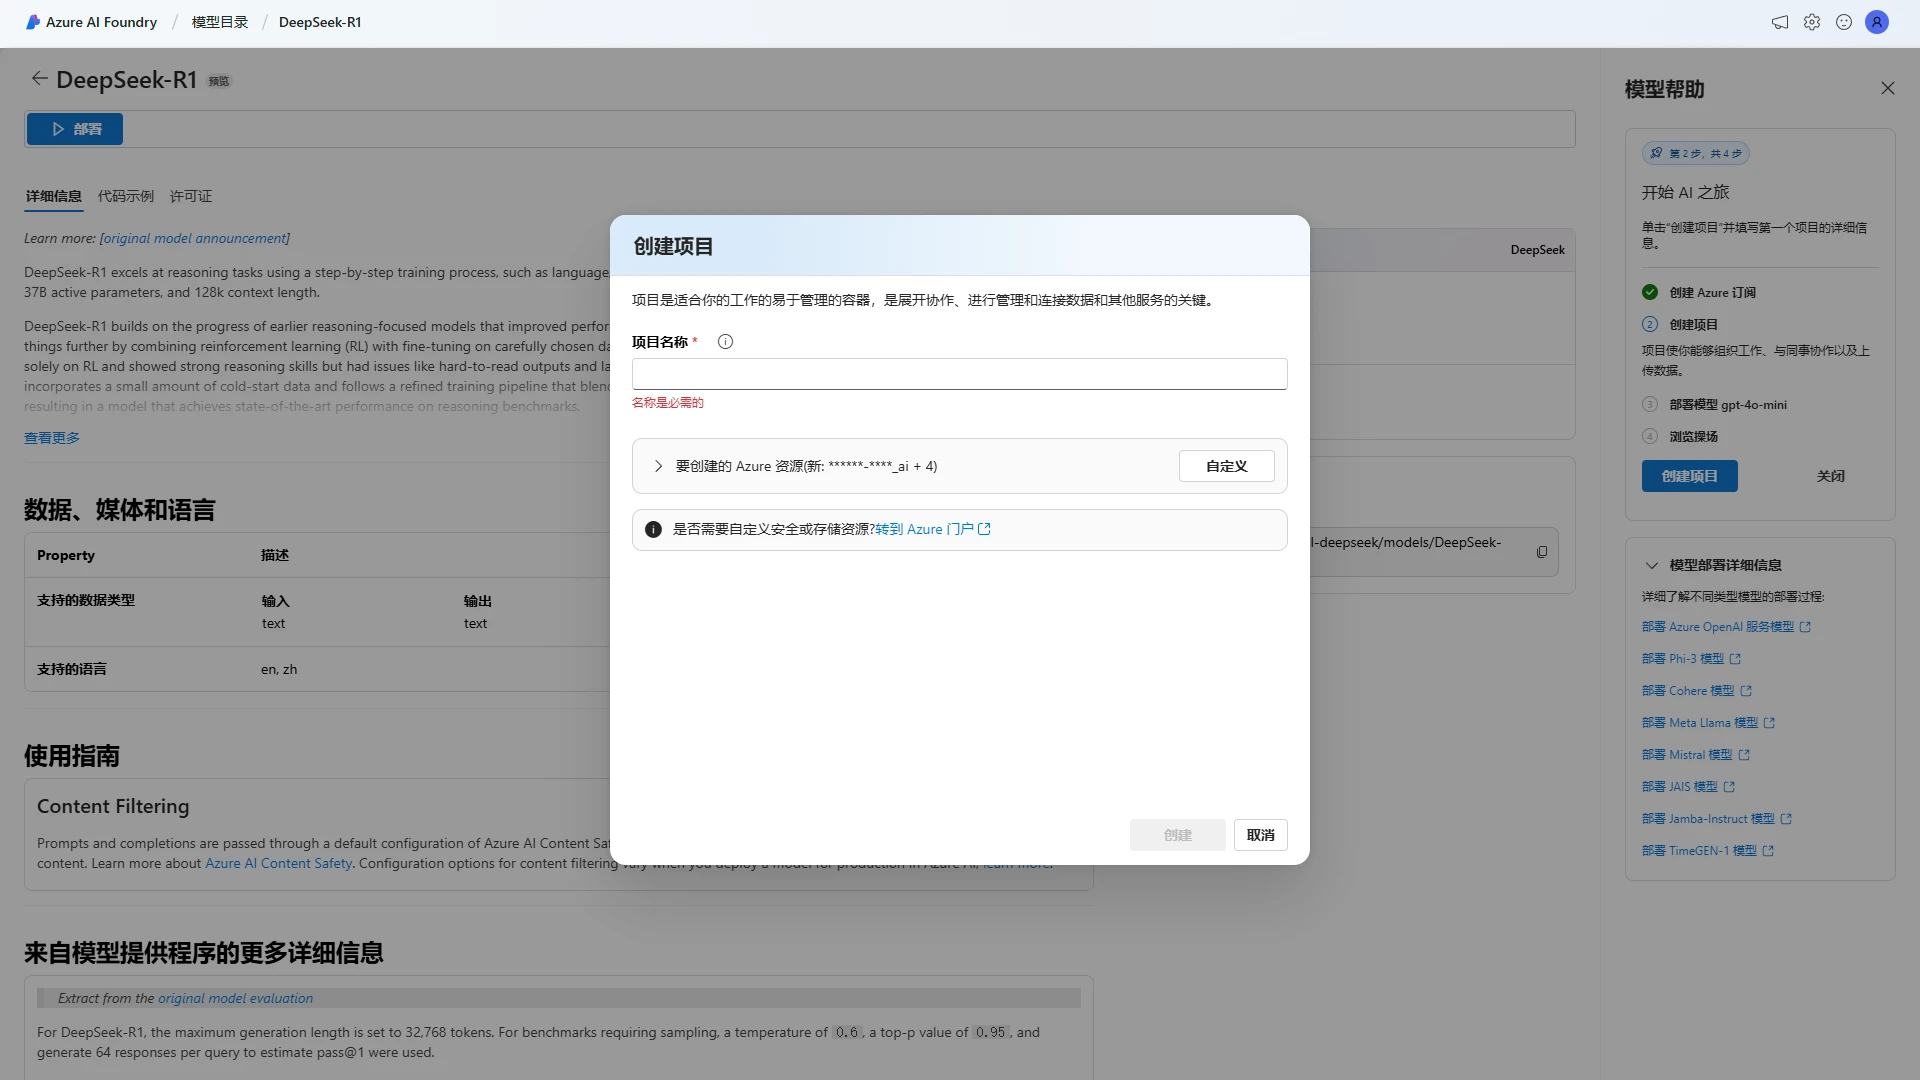Expand the Azure resource details row
1920x1080 pixels.
(x=658, y=466)
